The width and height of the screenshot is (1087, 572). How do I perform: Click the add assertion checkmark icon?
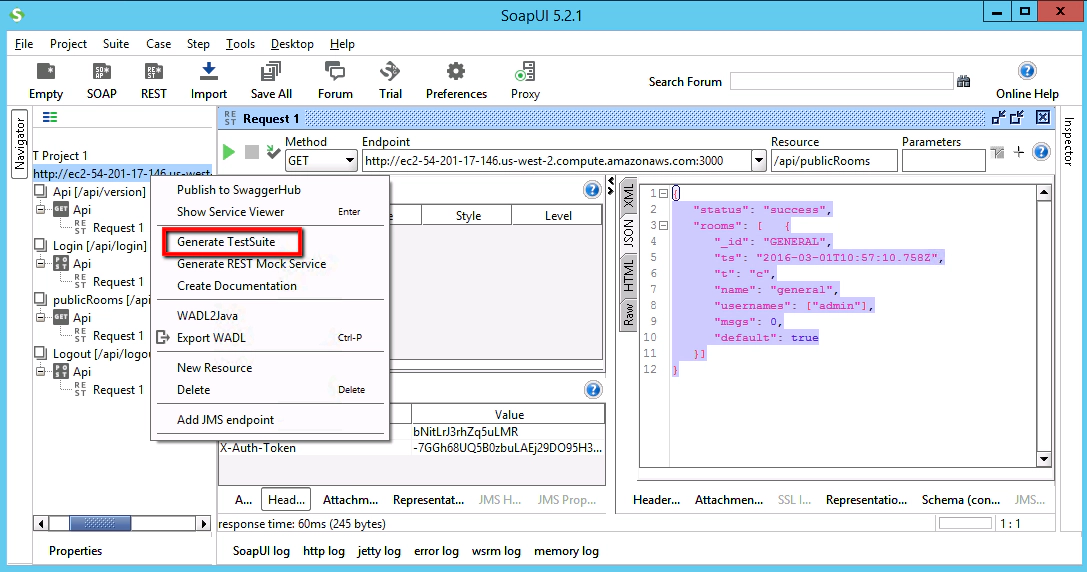coord(273,152)
